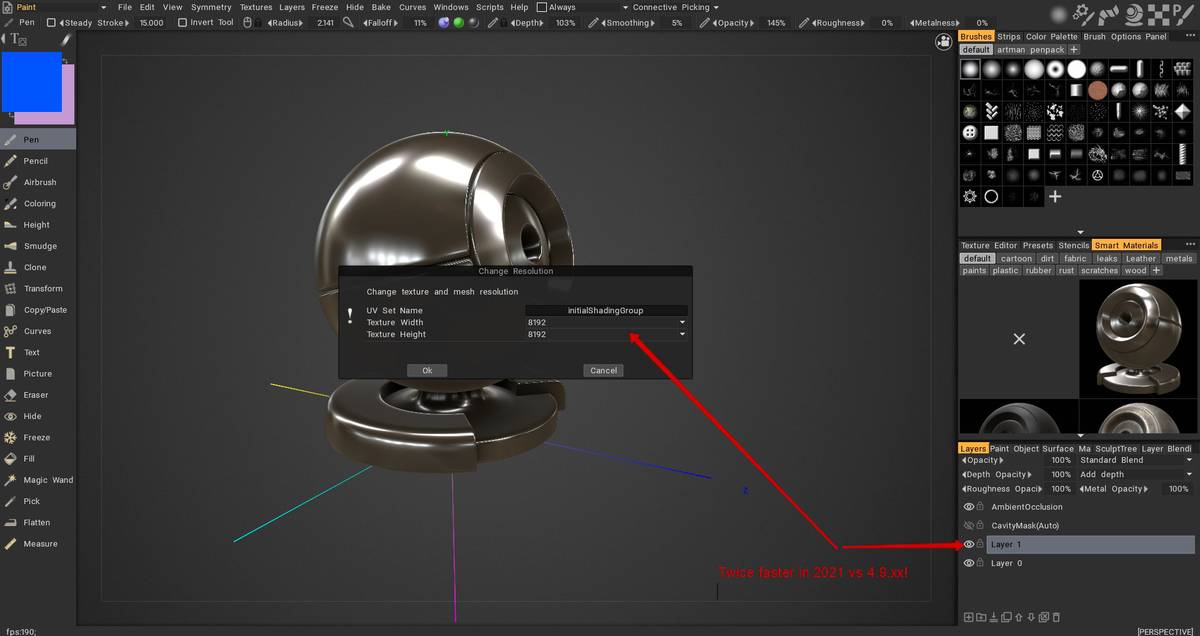Viewport: 1200px width, 636px height.
Task: Toggle the lock on AmbientOcclusion layer
Action: pos(980,507)
